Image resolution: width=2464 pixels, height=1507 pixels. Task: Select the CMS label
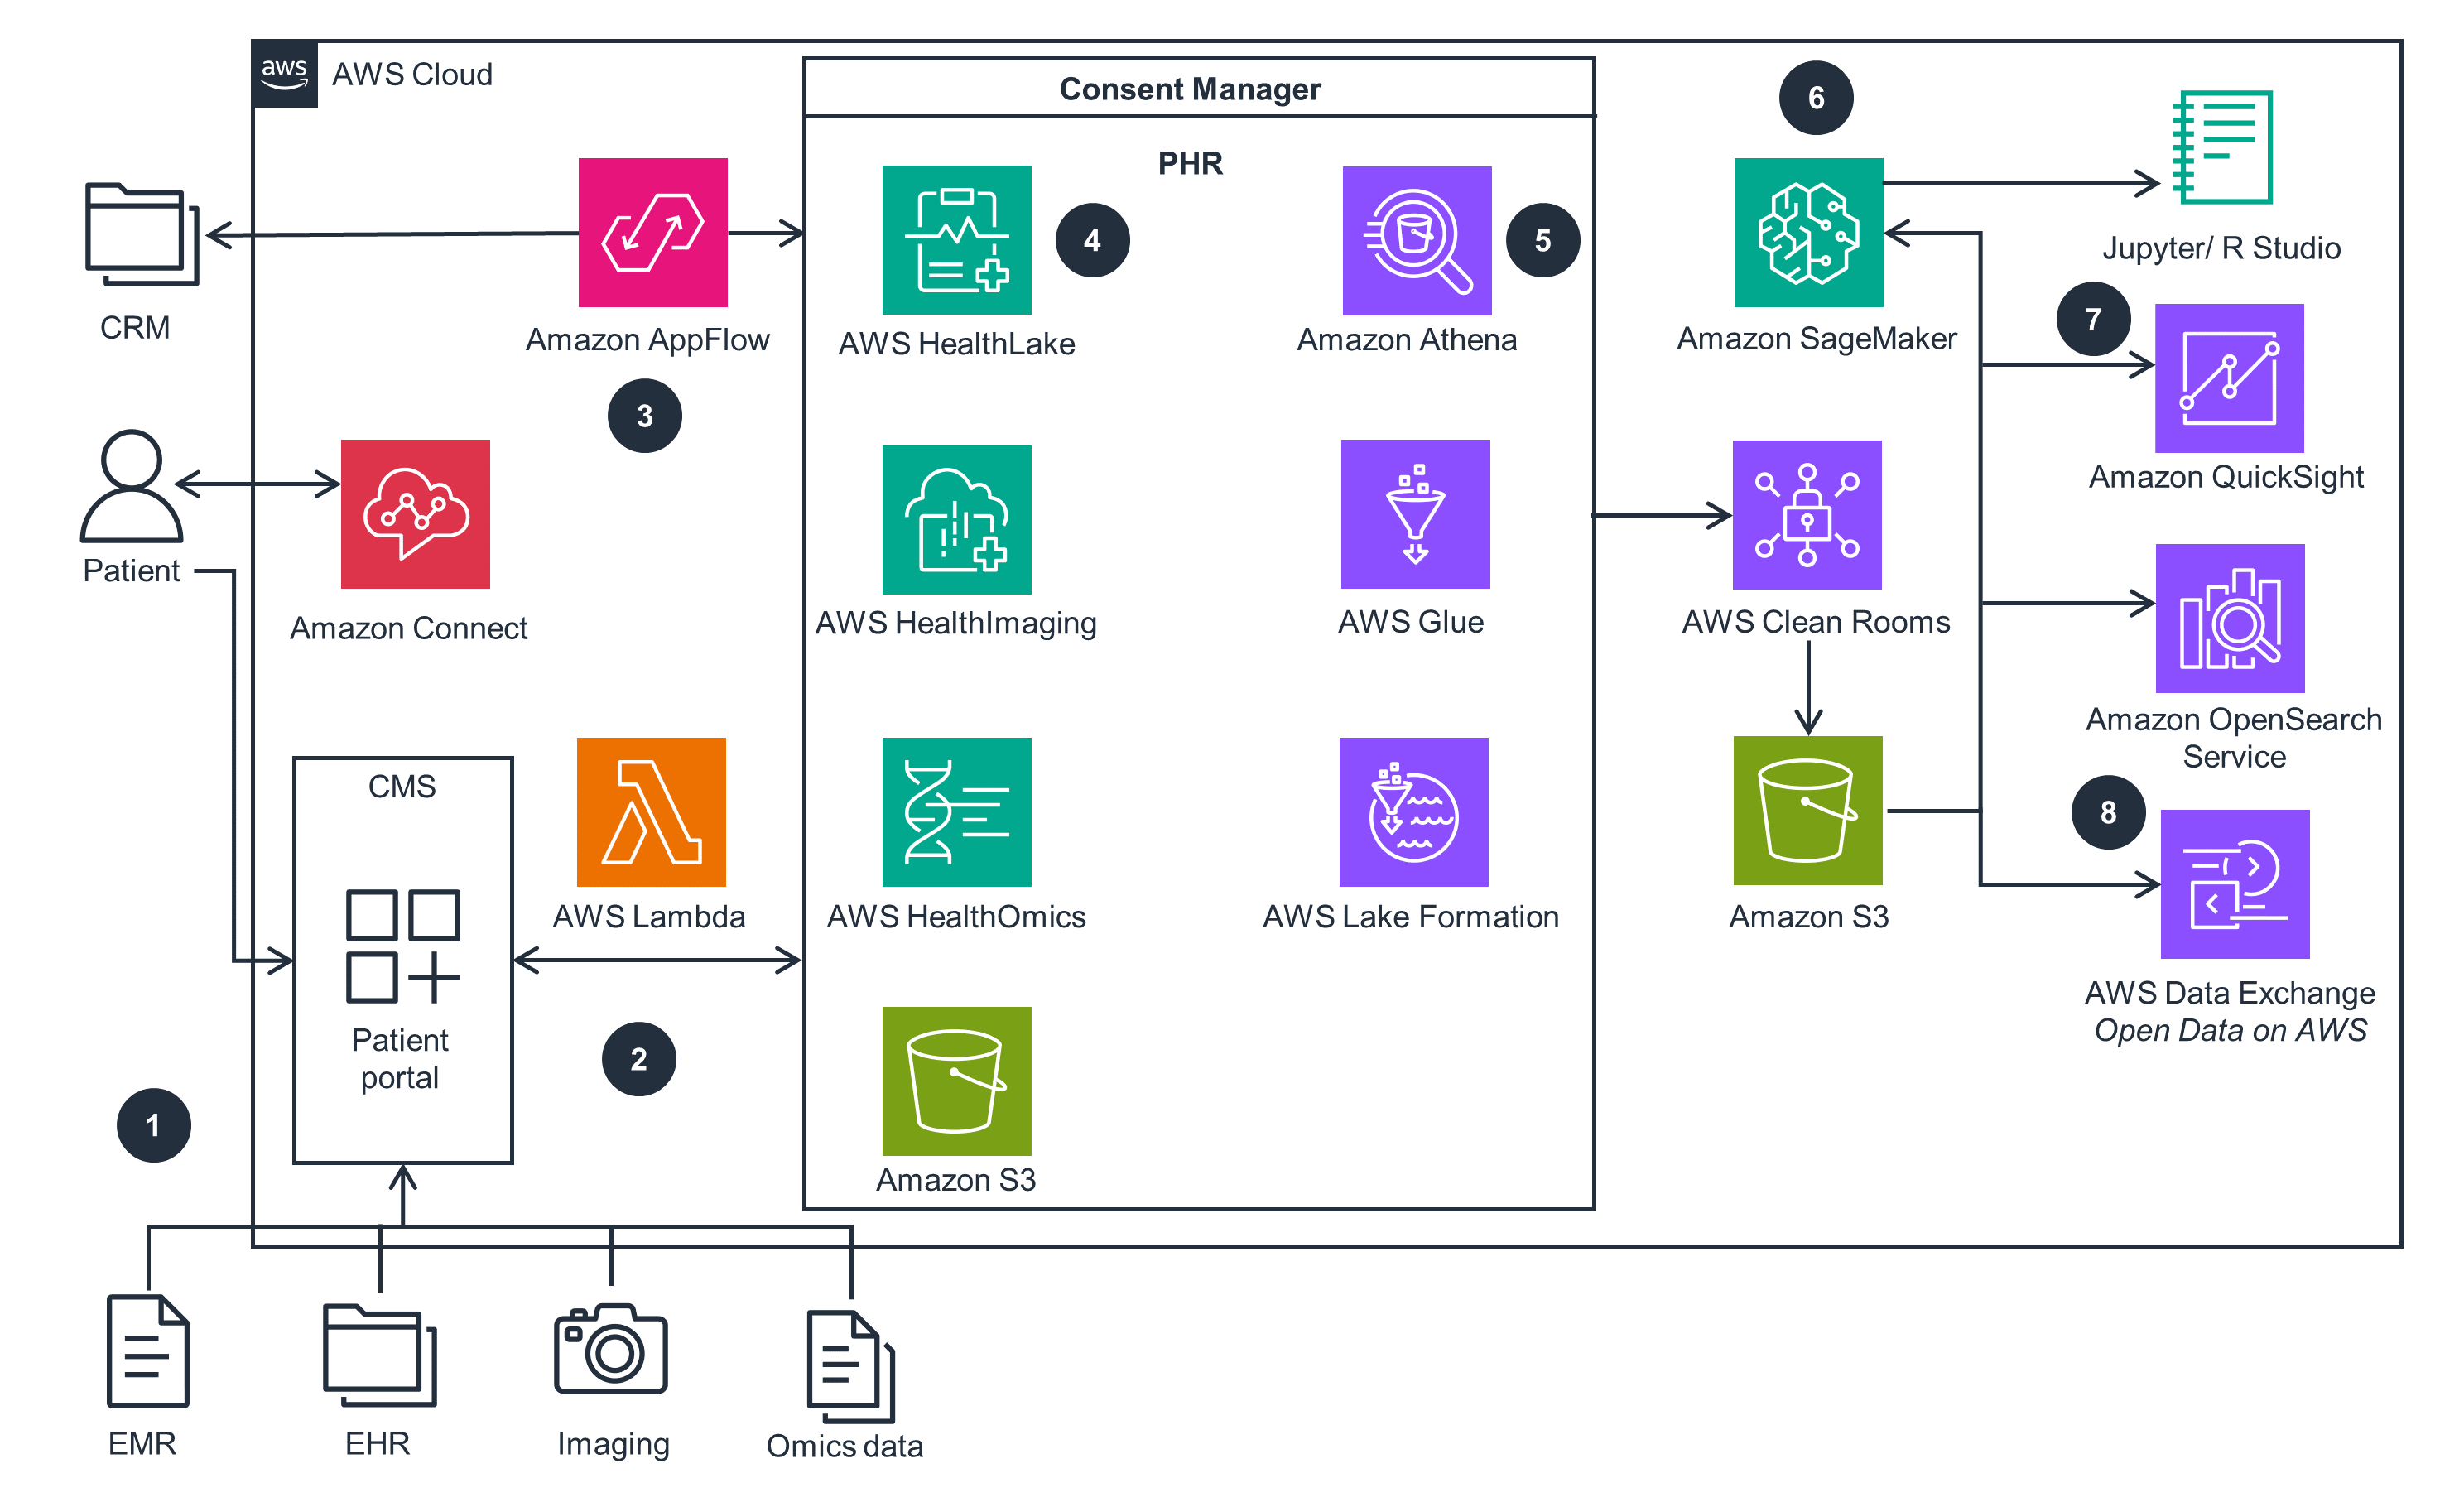pyautogui.click(x=402, y=787)
